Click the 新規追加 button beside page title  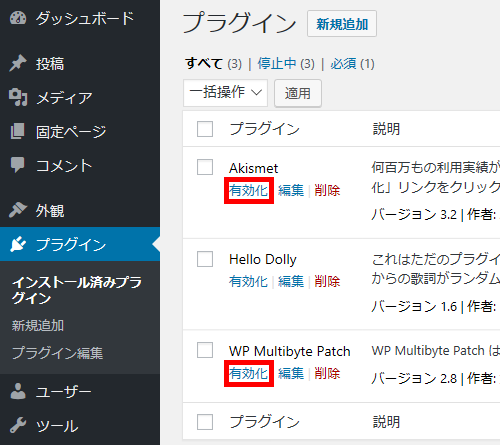[x=342, y=24]
